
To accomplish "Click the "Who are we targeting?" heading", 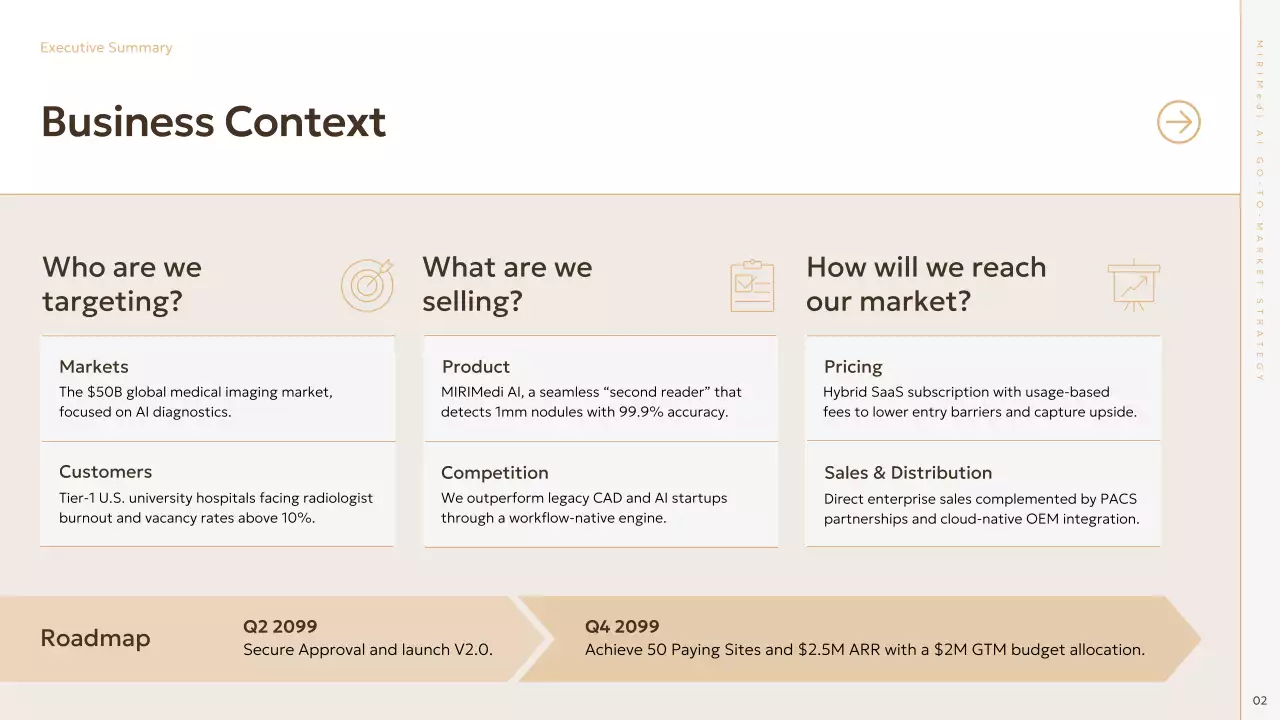I will pyautogui.click(x=122, y=284).
